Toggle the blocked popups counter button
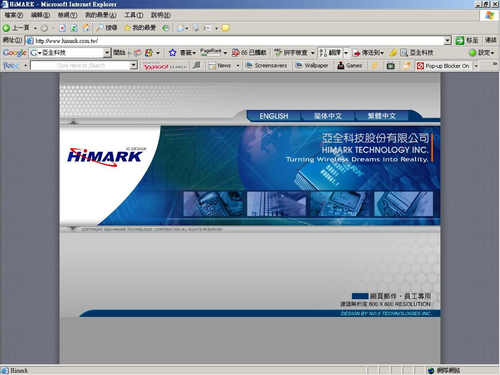 coord(249,53)
